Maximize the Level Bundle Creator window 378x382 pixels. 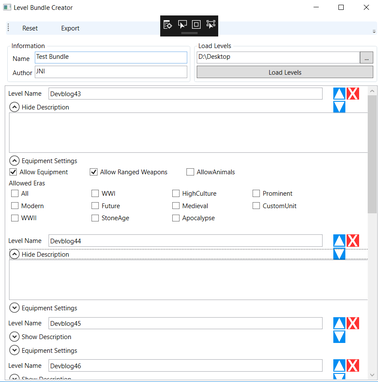pyautogui.click(x=341, y=7)
